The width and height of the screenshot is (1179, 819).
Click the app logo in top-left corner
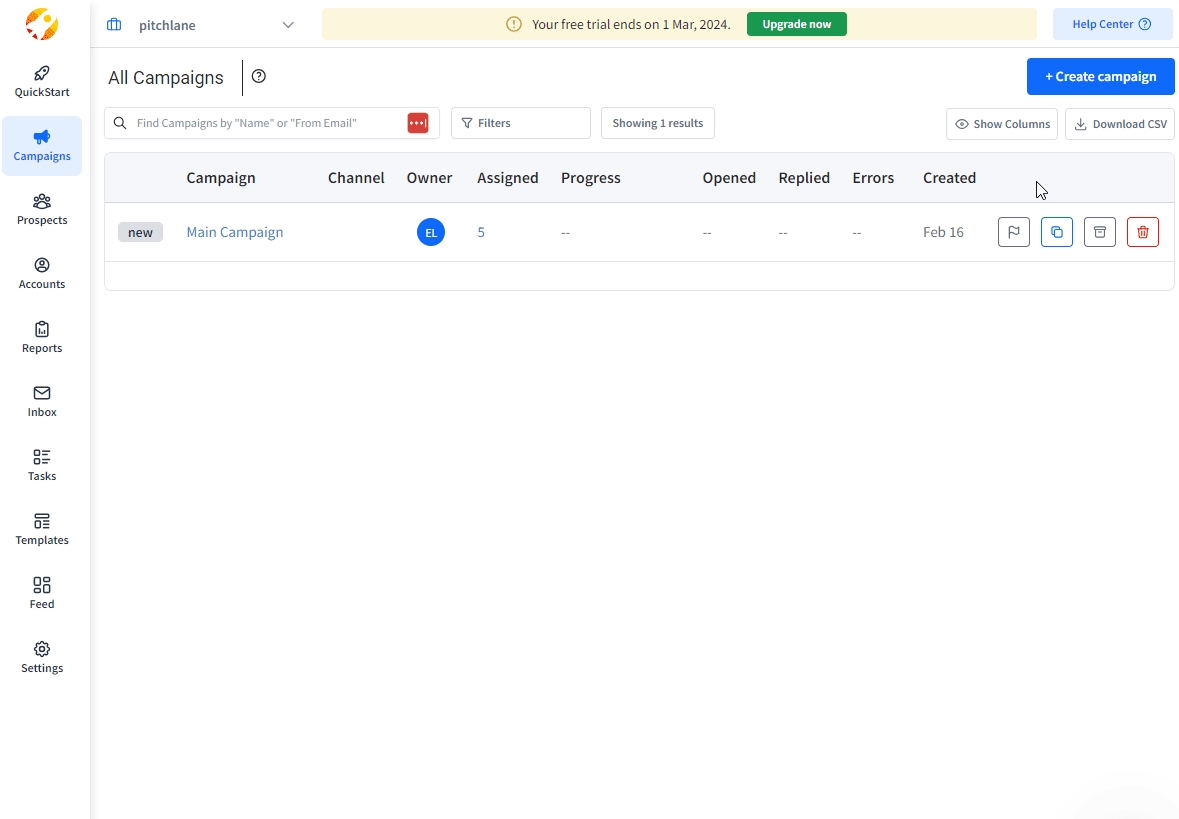pos(42,24)
